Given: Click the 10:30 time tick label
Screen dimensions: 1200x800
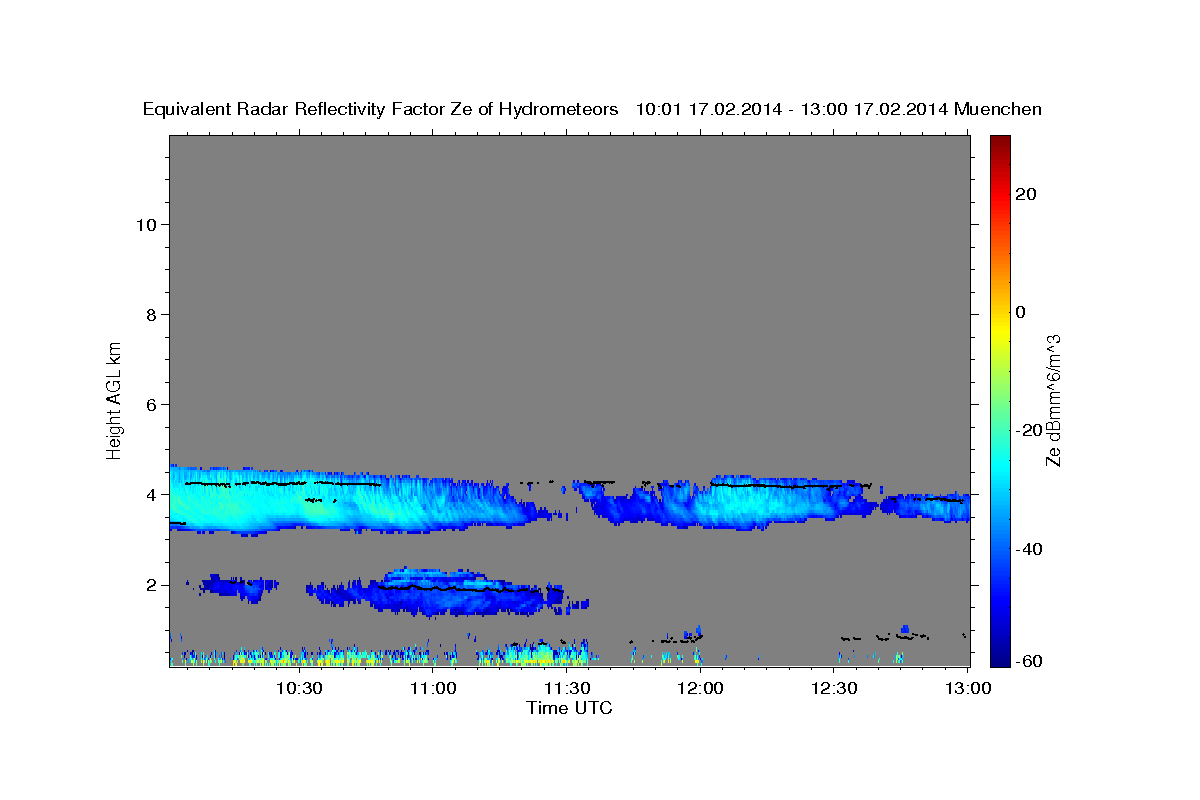Looking at the screenshot, I should (x=299, y=688).
